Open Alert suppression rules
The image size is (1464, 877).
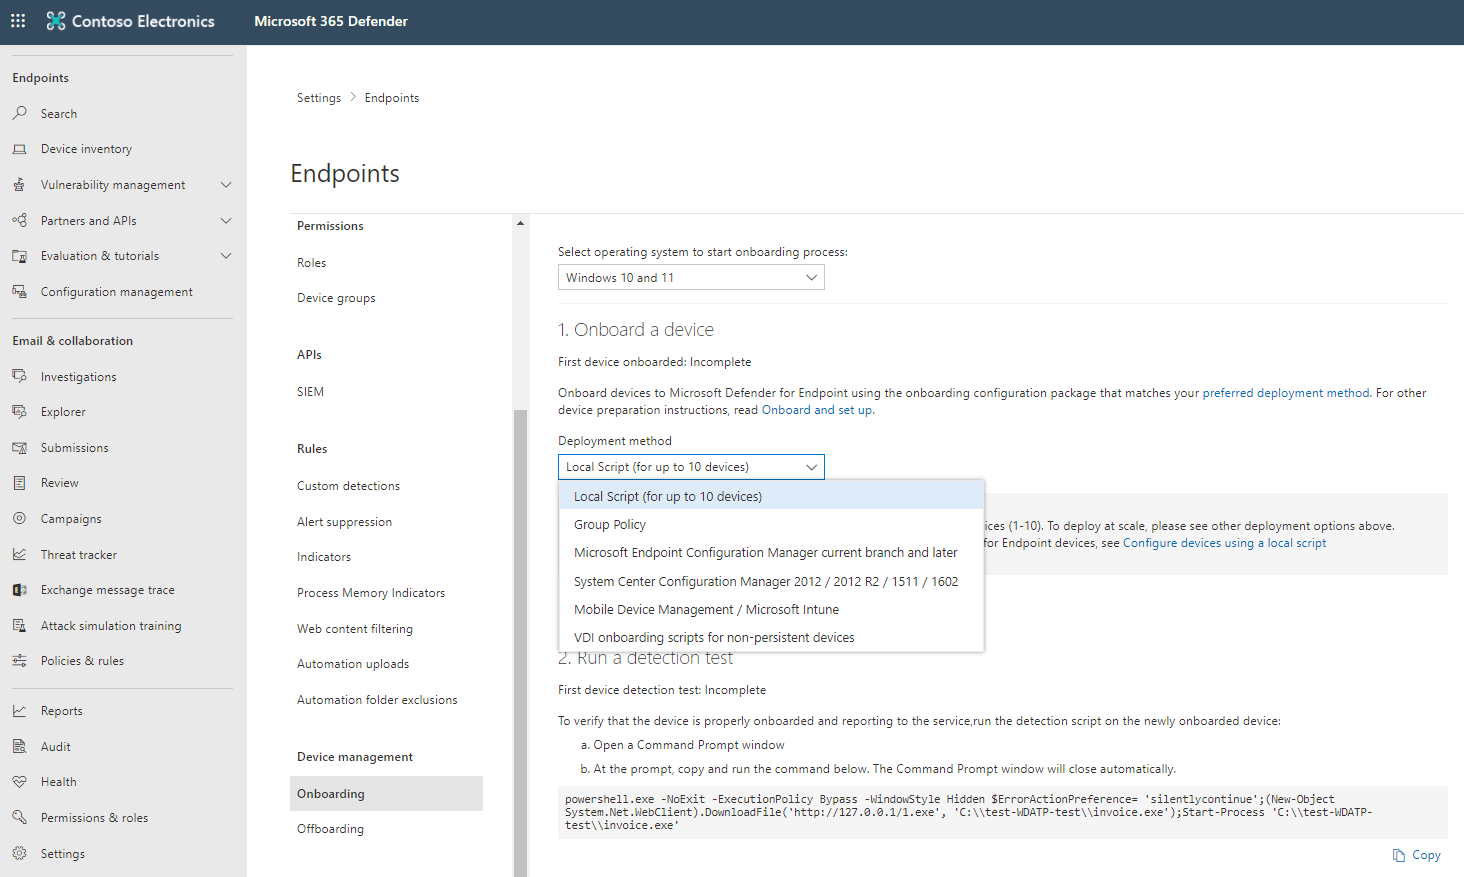click(x=344, y=522)
